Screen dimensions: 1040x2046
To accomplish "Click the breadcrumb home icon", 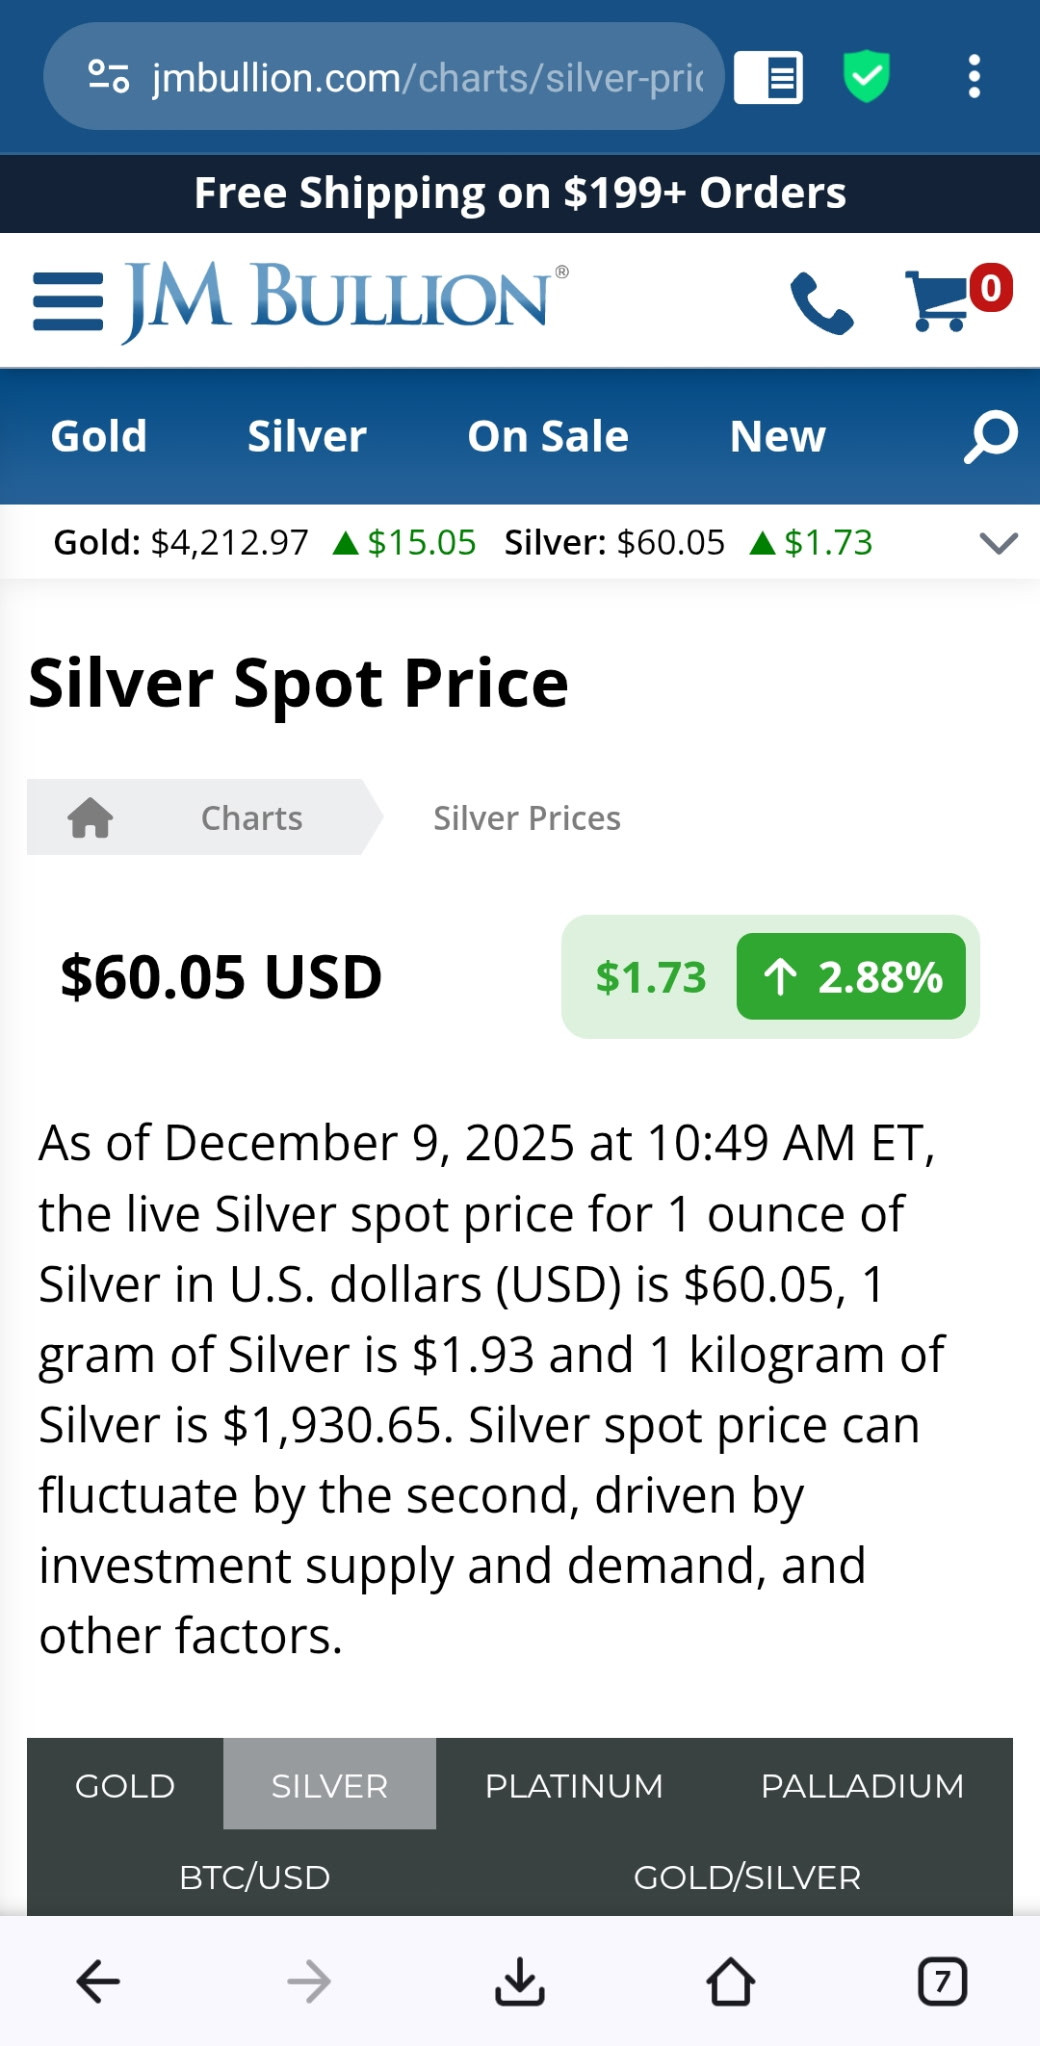I will [x=90, y=818].
